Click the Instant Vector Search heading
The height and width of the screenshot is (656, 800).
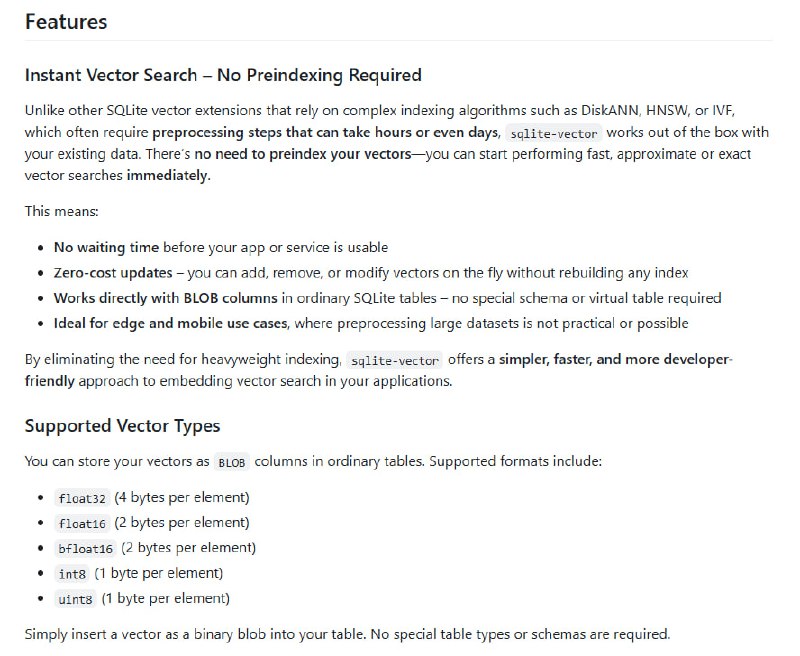pyautogui.click(x=223, y=75)
